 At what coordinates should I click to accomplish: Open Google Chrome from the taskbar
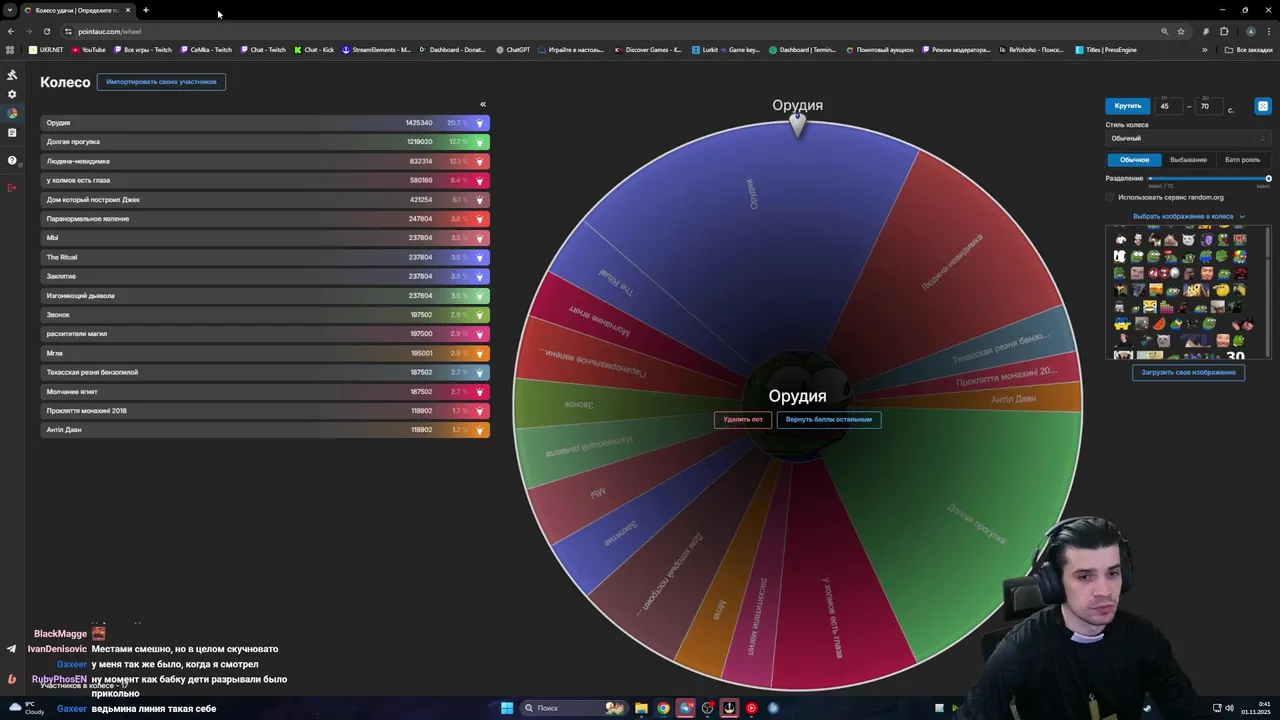[x=663, y=708]
